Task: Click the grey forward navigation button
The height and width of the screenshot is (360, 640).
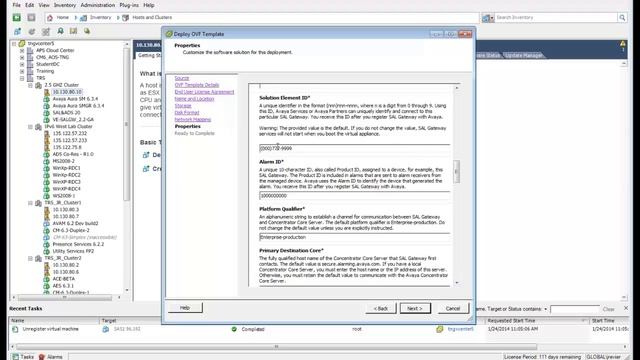Action: tap(31, 18)
